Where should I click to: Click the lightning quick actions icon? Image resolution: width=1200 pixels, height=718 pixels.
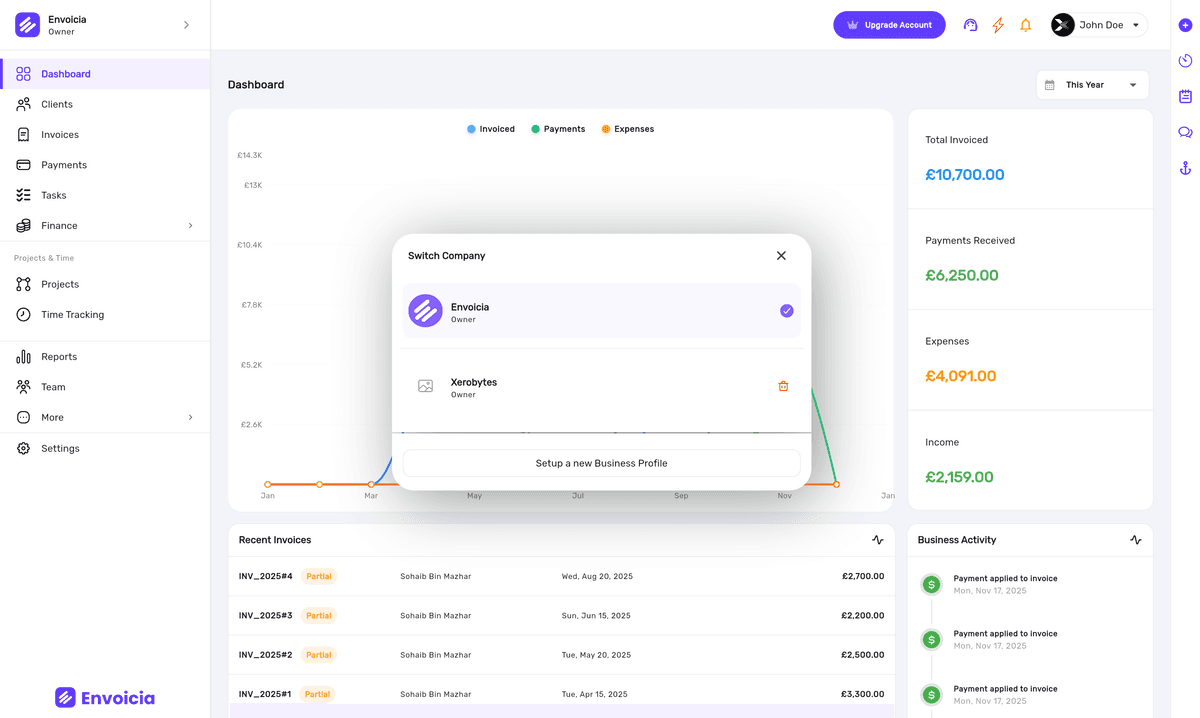pyautogui.click(x=998, y=25)
